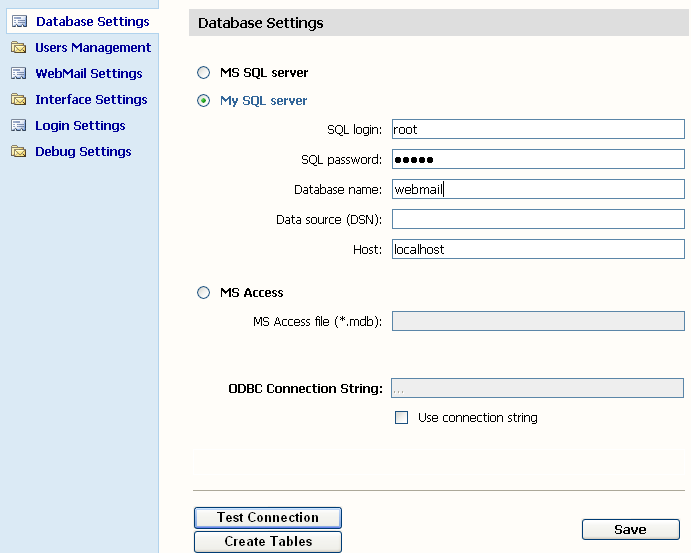
Task: Click the Login Settings sidebar icon
Action: (x=18, y=125)
